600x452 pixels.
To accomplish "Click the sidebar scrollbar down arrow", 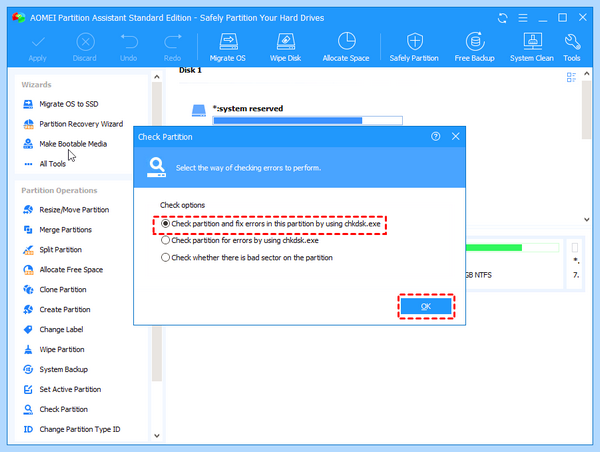I will tap(157, 436).
